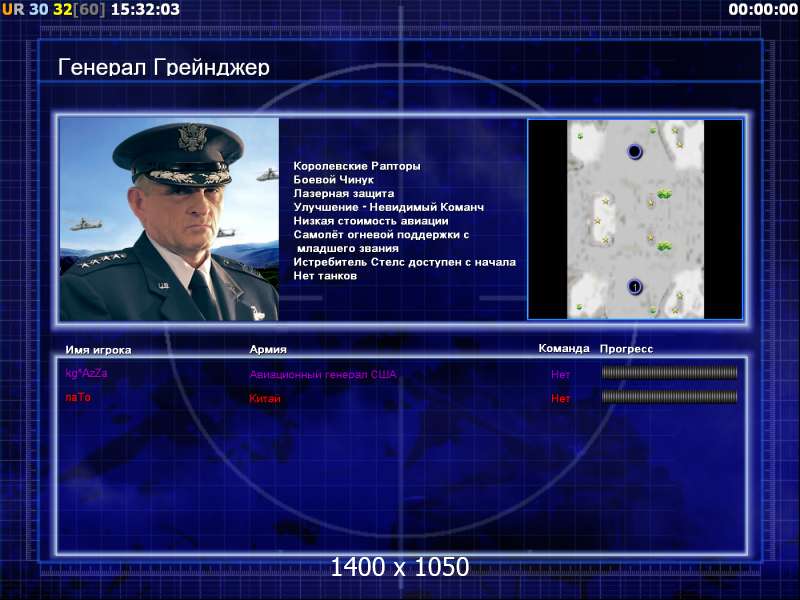The width and height of the screenshot is (800, 600).
Task: Click "Истребитель Стелс доступен с начала" text
Action: pos(405,262)
